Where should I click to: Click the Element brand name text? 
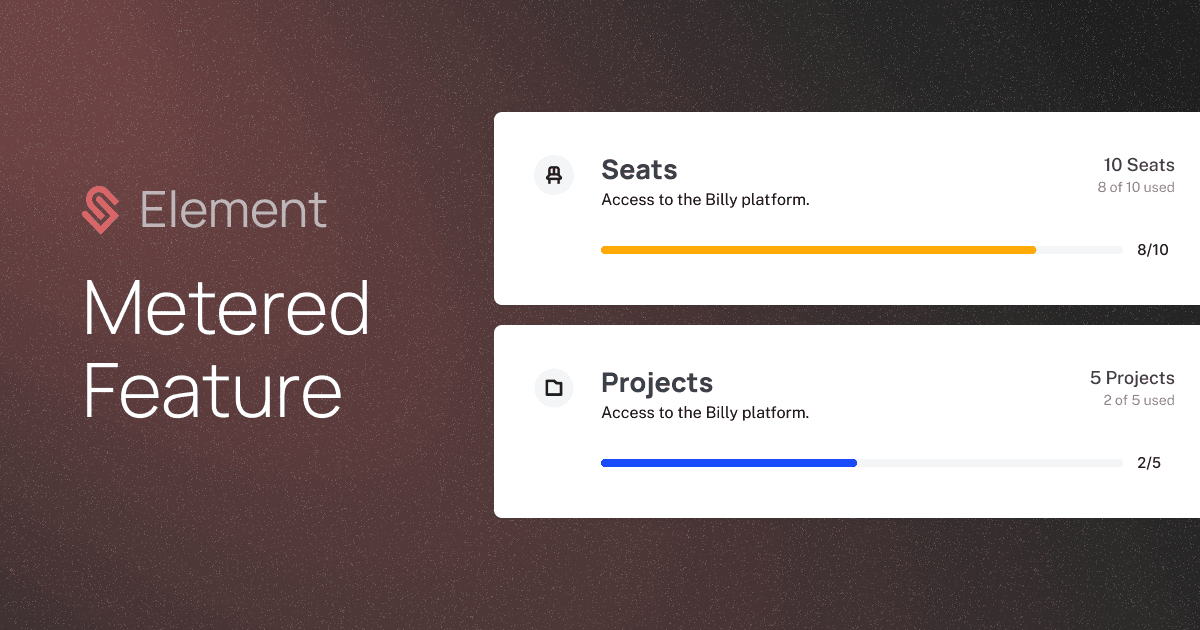click(233, 210)
